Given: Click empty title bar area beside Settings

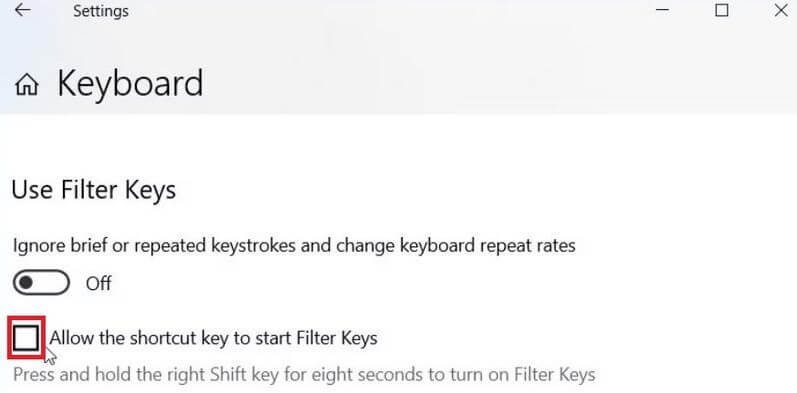Looking at the screenshot, I should [386, 11].
